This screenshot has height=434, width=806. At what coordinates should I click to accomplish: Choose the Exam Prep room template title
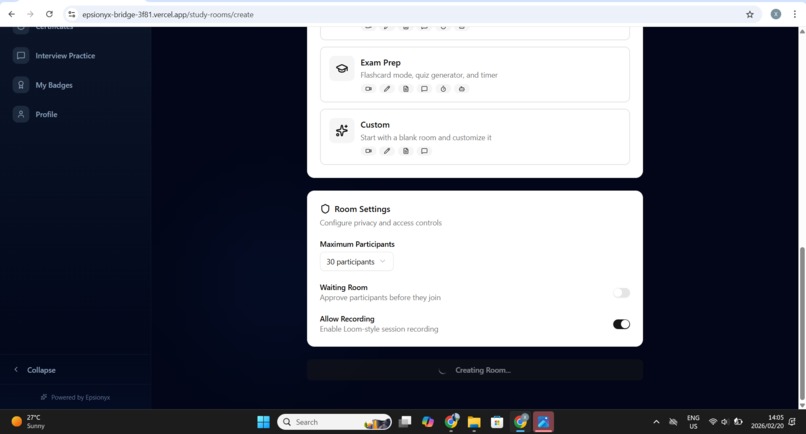click(x=380, y=63)
